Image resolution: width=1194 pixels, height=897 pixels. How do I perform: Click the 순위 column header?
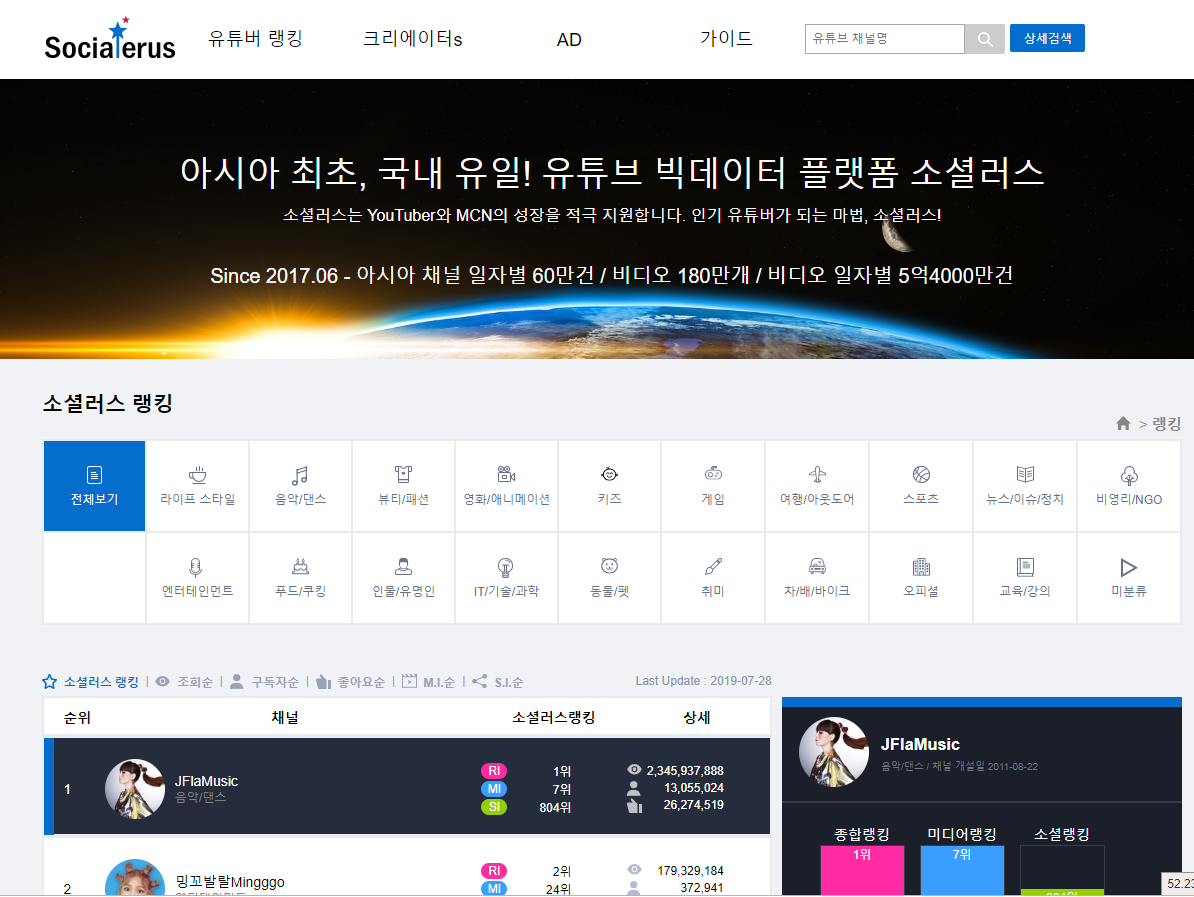(x=77, y=717)
